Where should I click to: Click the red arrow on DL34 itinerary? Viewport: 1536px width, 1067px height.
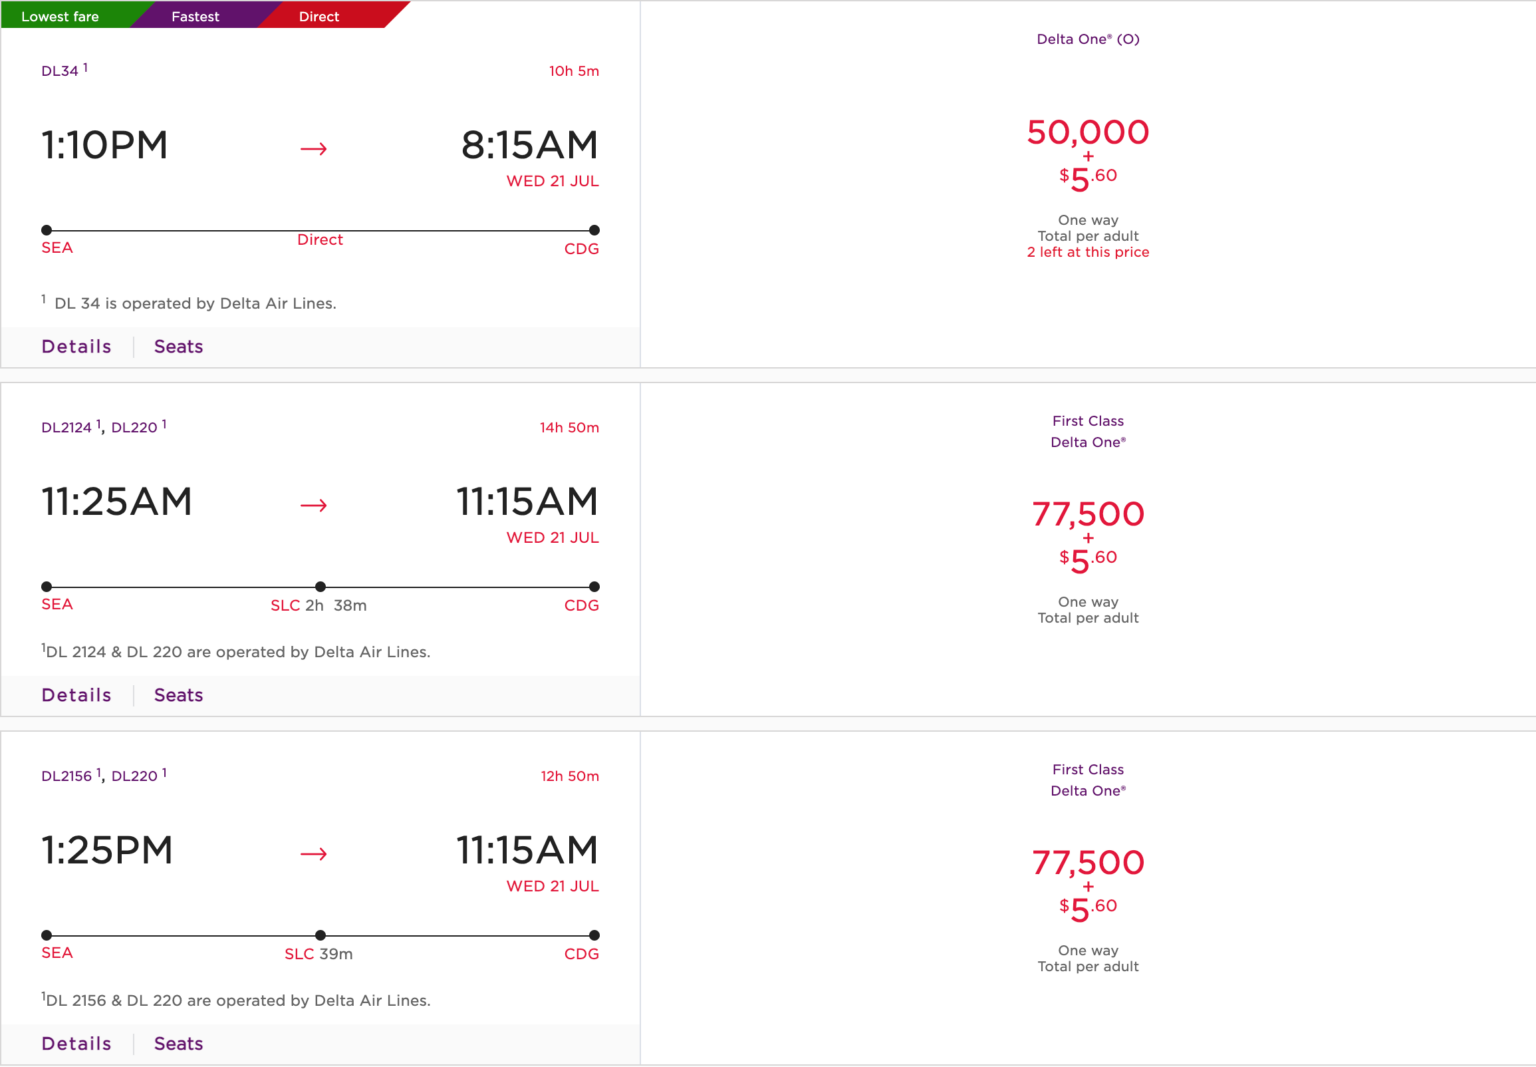pyautogui.click(x=314, y=148)
